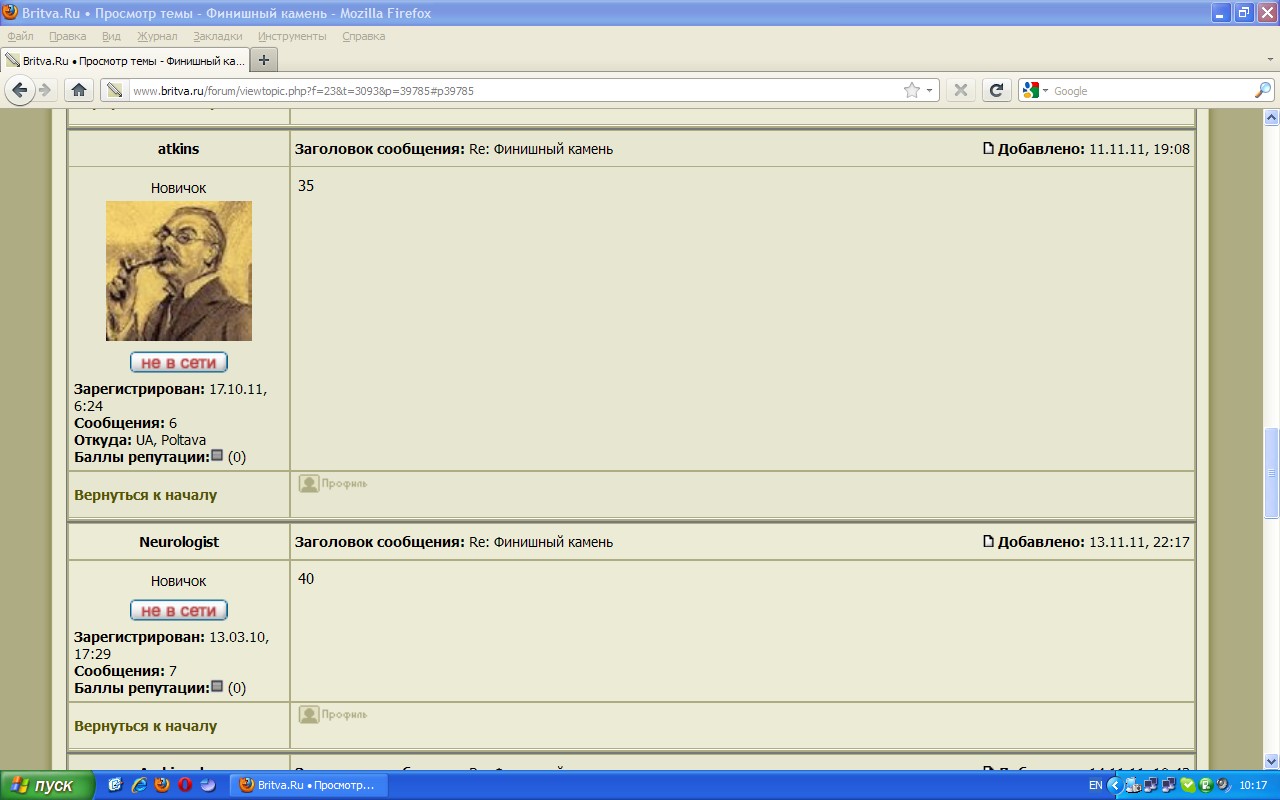The height and width of the screenshot is (800, 1280).
Task: Open the Закладки menu
Action: [x=217, y=36]
